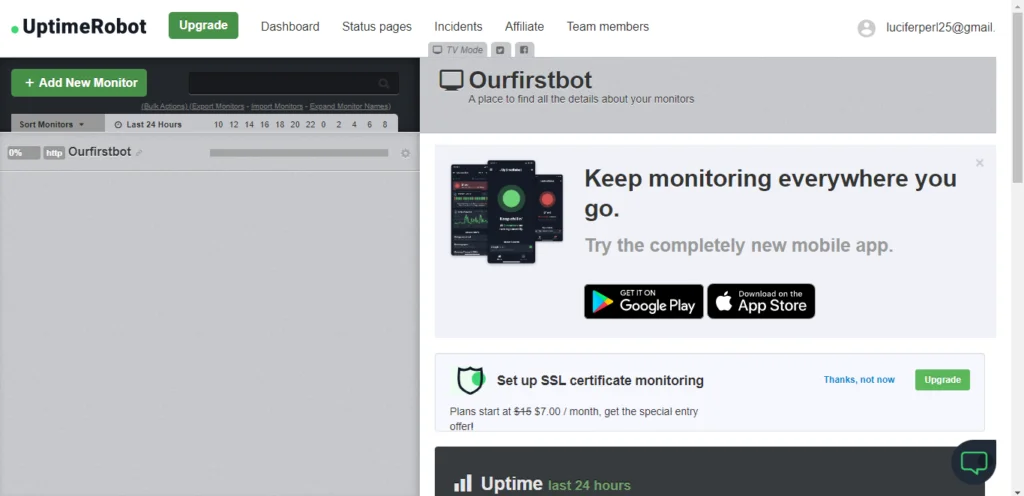The image size is (1024, 496).
Task: Click the search magnifier icon
Action: [x=383, y=84]
